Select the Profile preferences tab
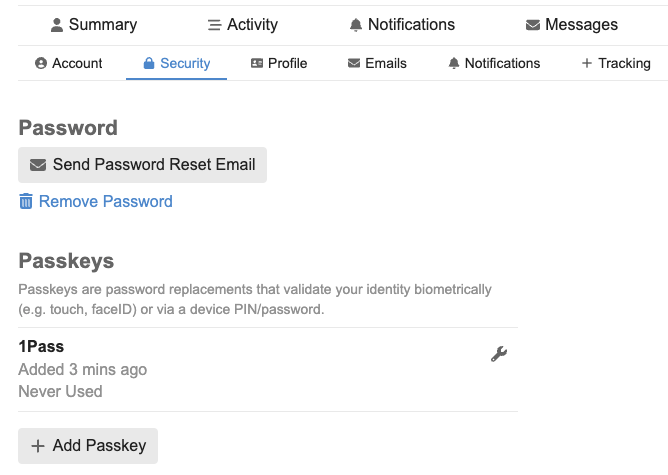668x475 pixels. [x=278, y=63]
